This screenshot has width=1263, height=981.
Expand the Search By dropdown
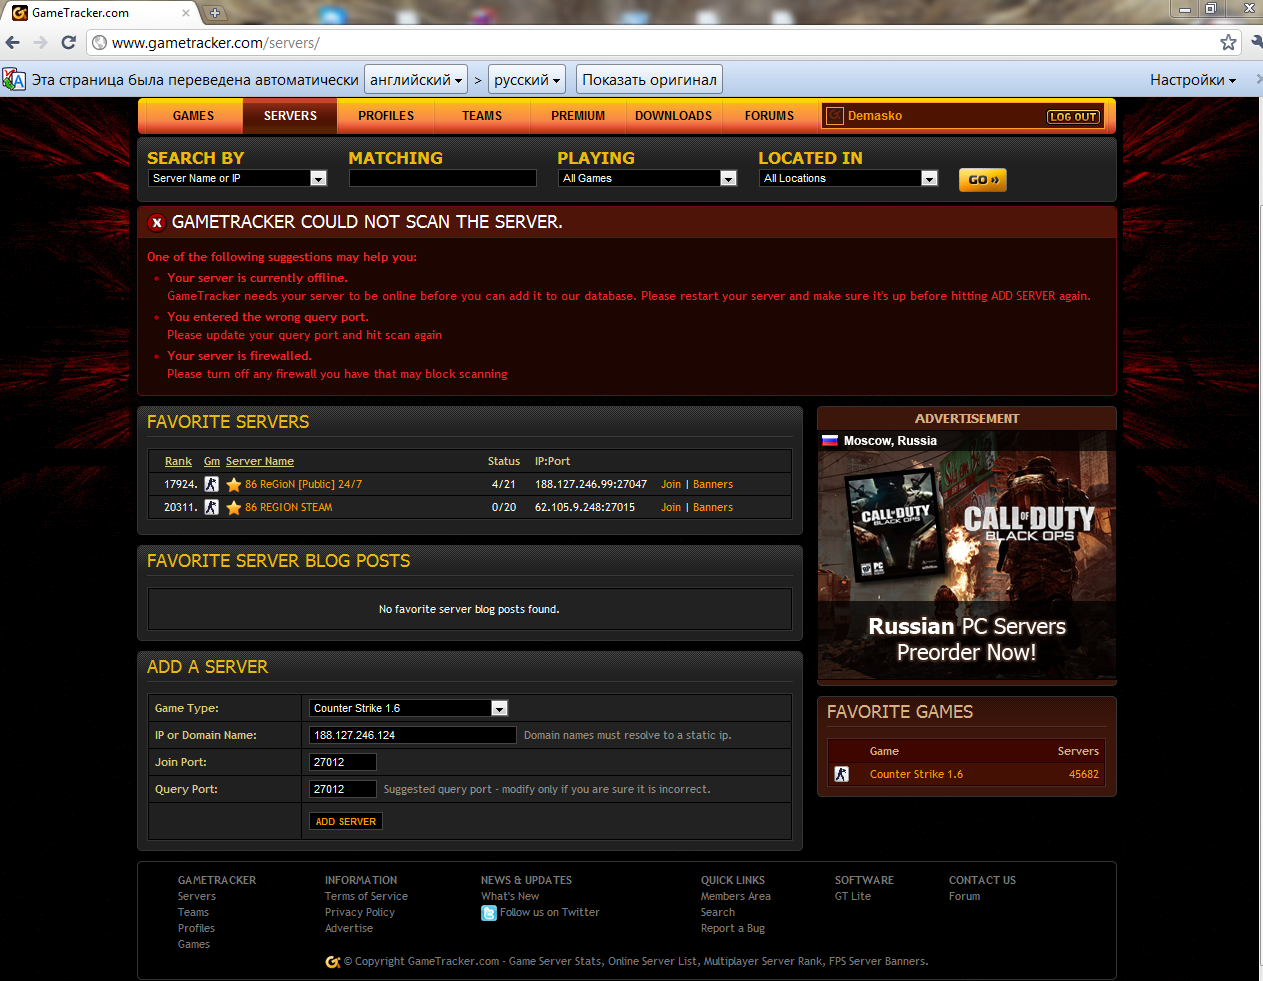pyautogui.click(x=238, y=178)
